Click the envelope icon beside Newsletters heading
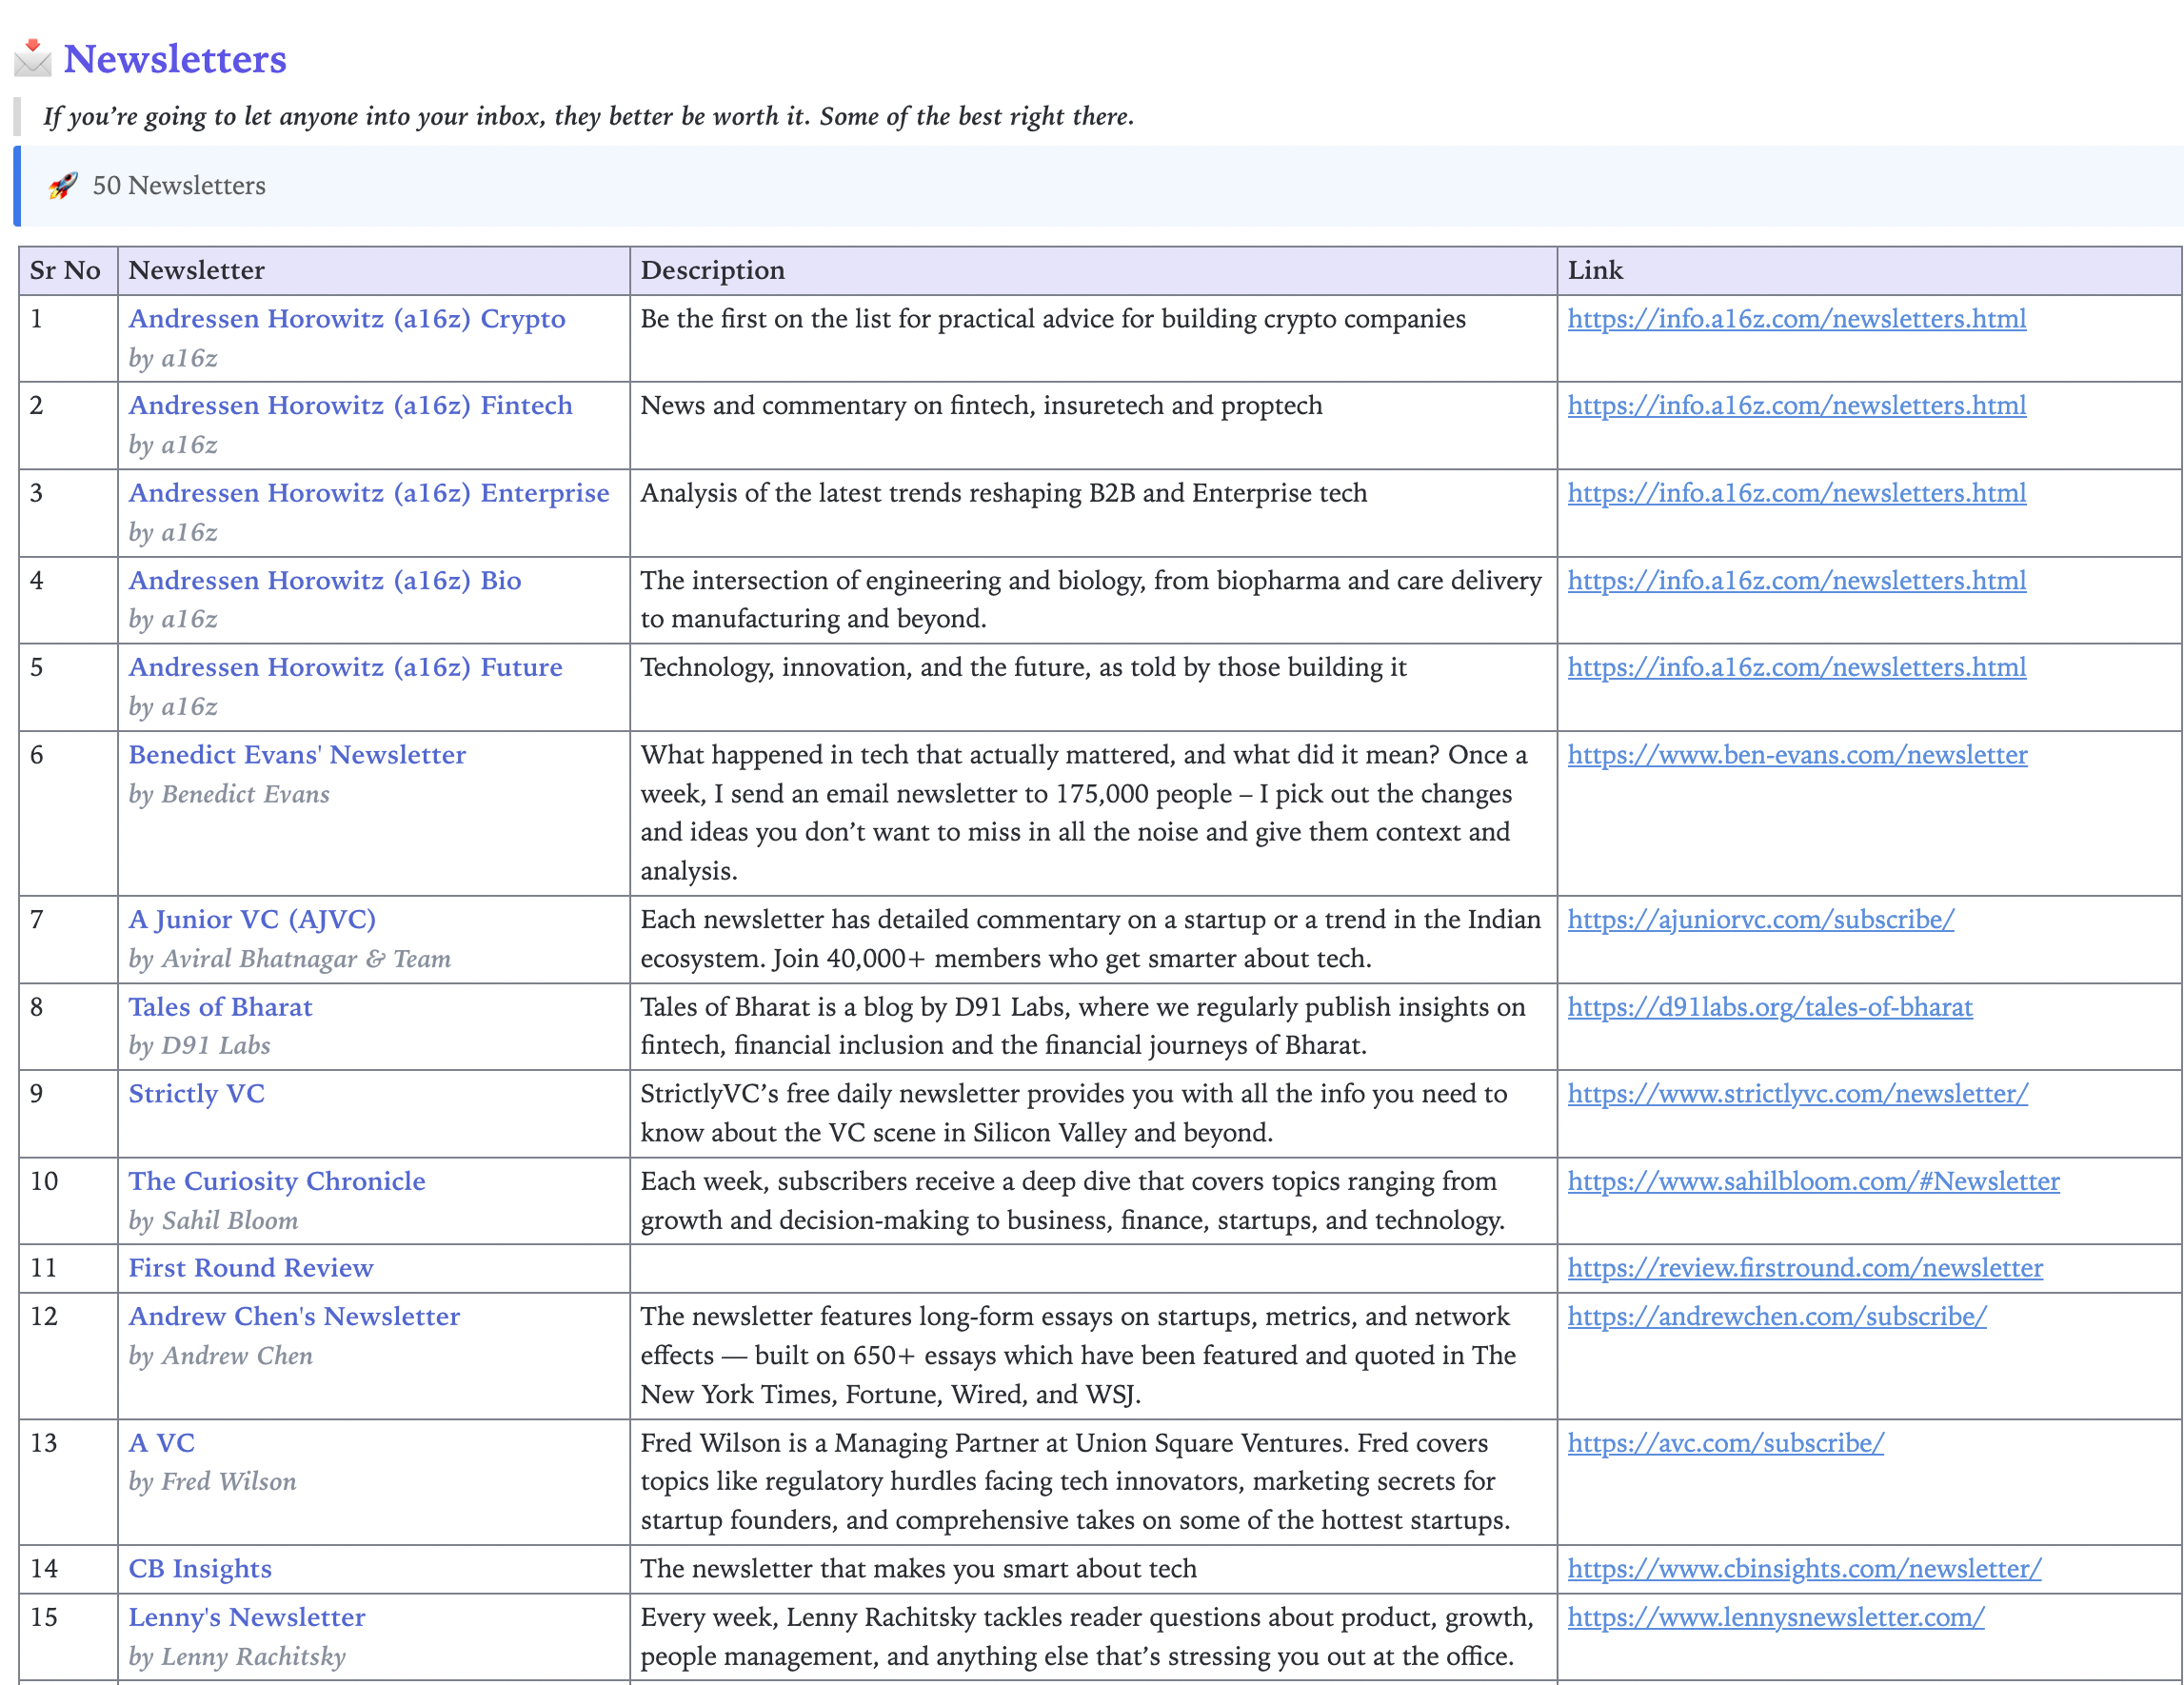Screen dimensions: 2184x1685 point(33,58)
